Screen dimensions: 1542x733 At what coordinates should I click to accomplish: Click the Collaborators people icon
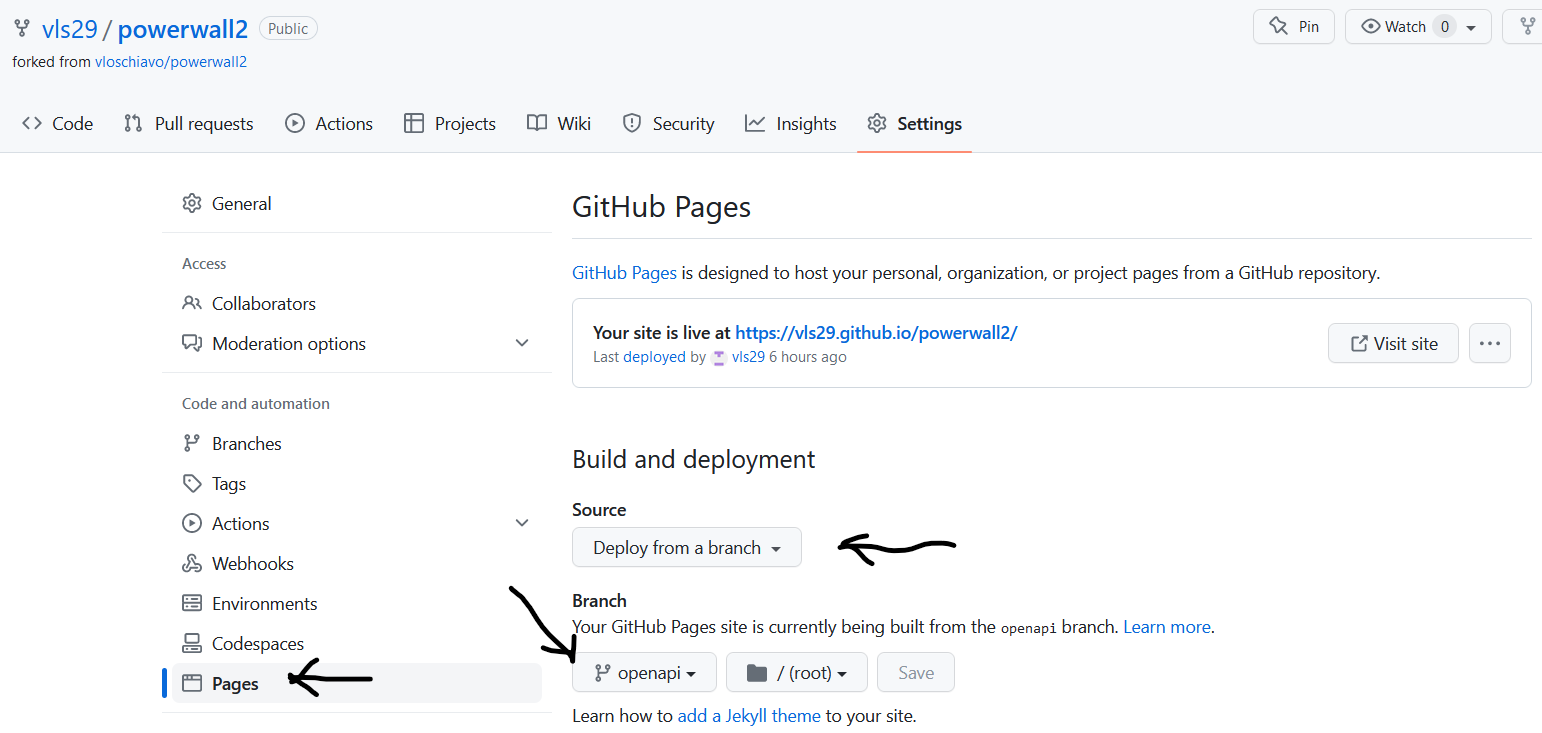(x=192, y=303)
